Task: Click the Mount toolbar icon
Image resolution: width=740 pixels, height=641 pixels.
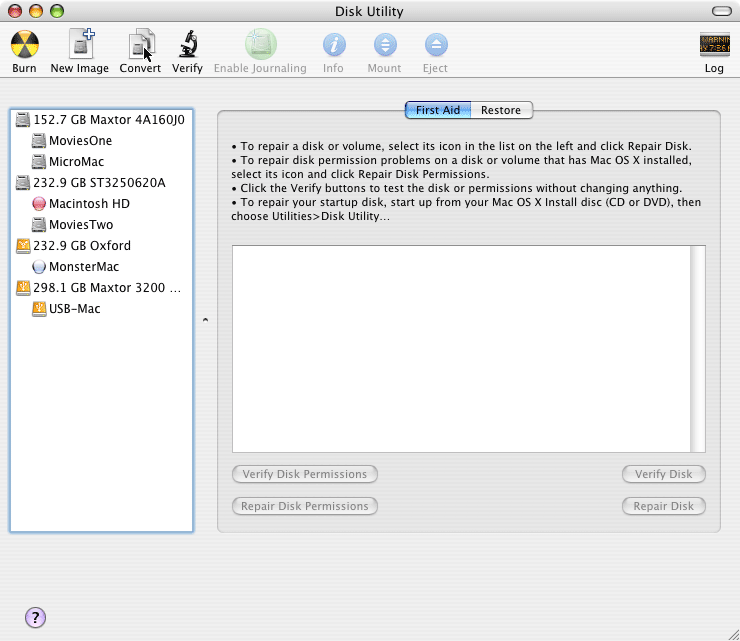Action: click(x=385, y=45)
